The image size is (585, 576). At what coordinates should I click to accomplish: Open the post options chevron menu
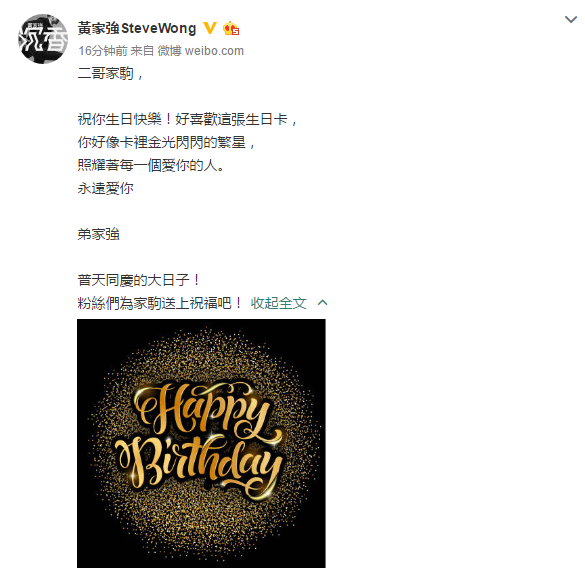571,19
